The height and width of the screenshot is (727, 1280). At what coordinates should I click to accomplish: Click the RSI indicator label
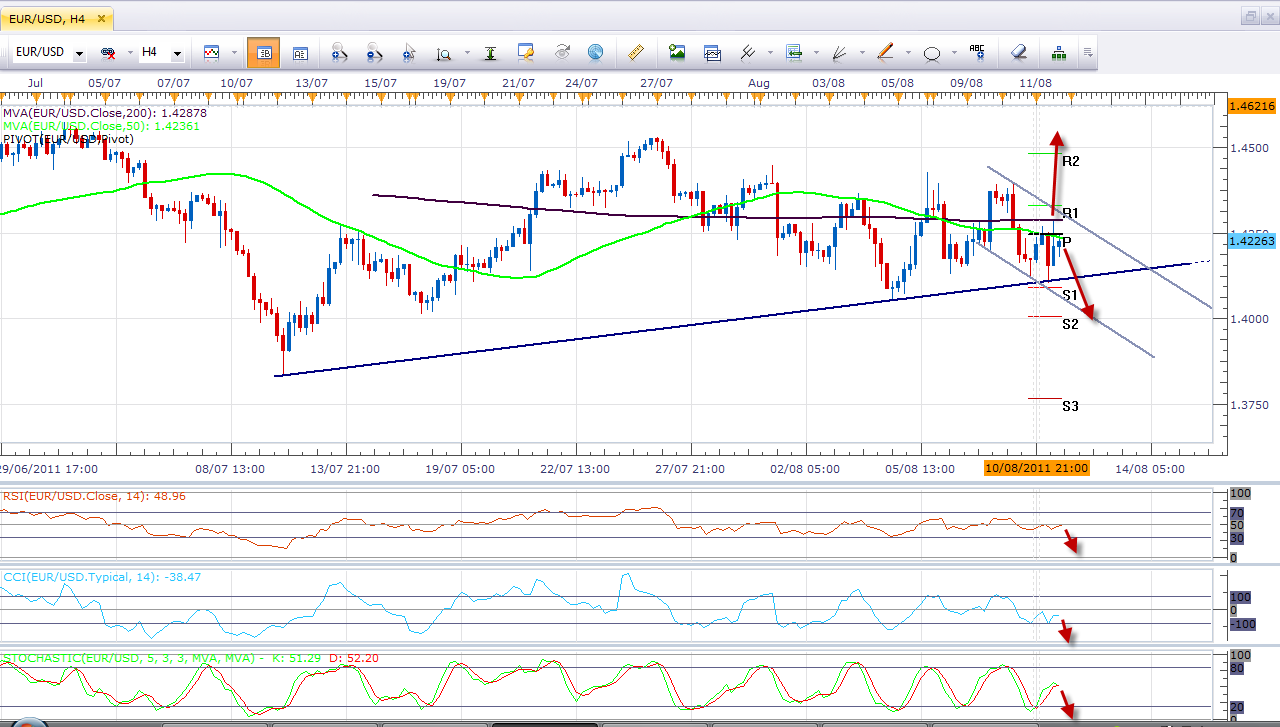(x=93, y=496)
